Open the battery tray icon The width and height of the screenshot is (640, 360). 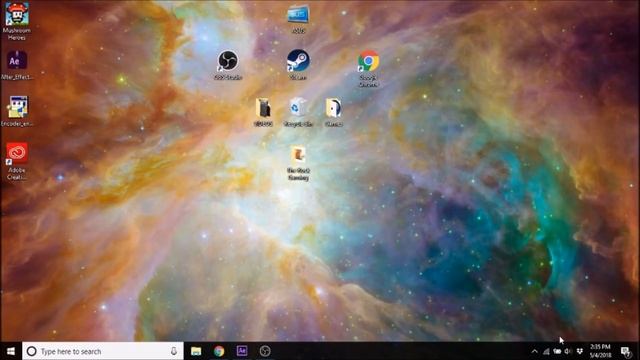[x=557, y=351]
